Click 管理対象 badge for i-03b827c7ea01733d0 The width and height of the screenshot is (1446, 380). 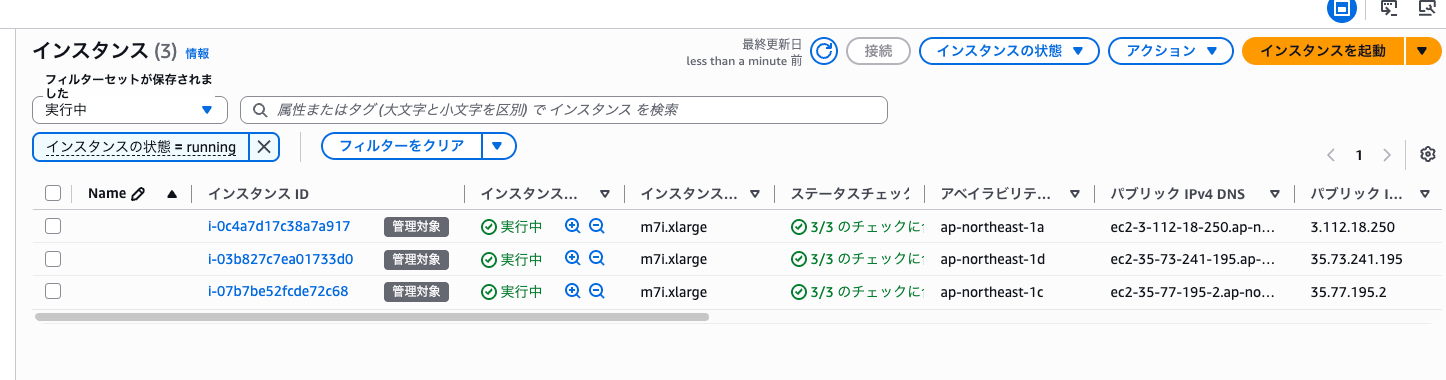click(416, 259)
